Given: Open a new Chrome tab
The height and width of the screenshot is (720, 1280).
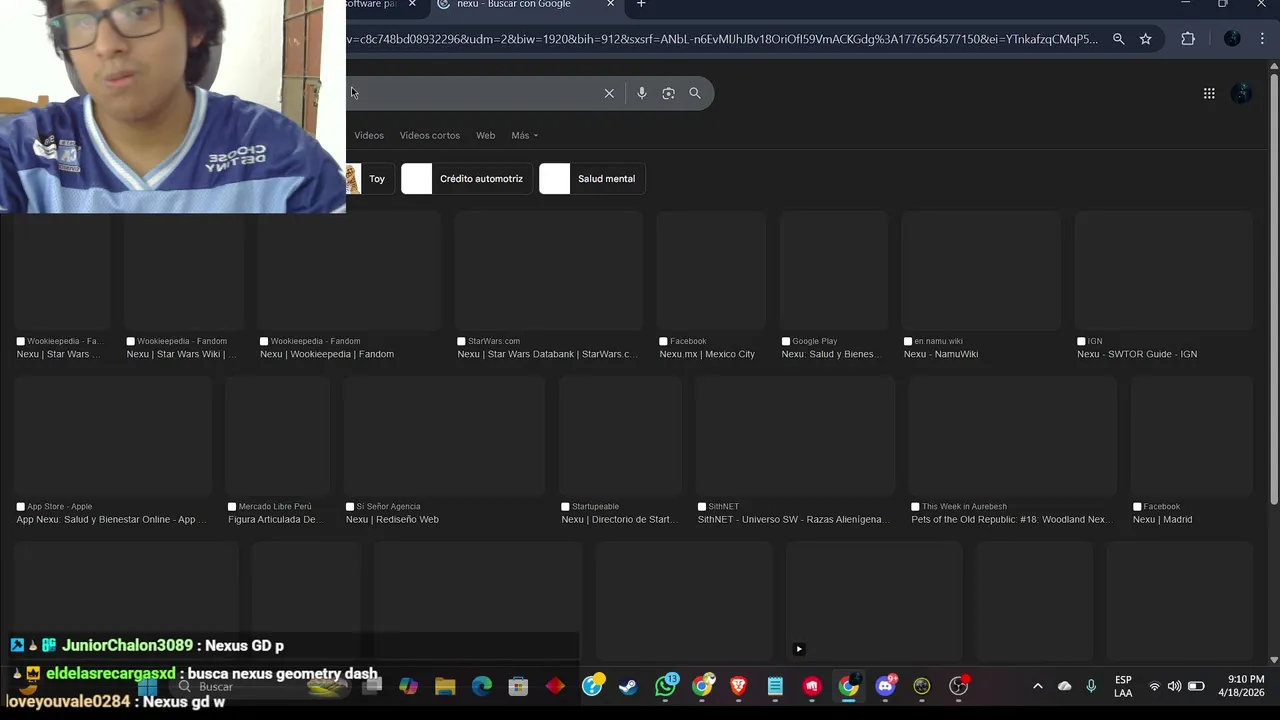Looking at the screenshot, I should 641,4.
